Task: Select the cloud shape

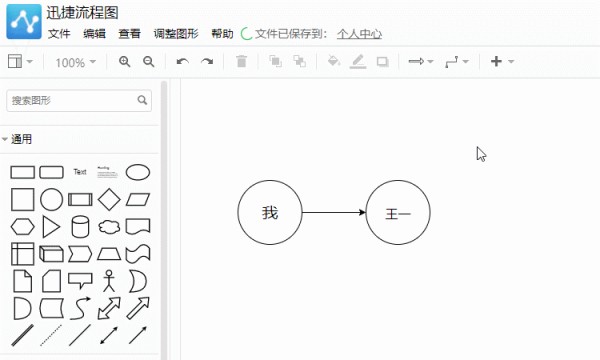Action: click(109, 227)
